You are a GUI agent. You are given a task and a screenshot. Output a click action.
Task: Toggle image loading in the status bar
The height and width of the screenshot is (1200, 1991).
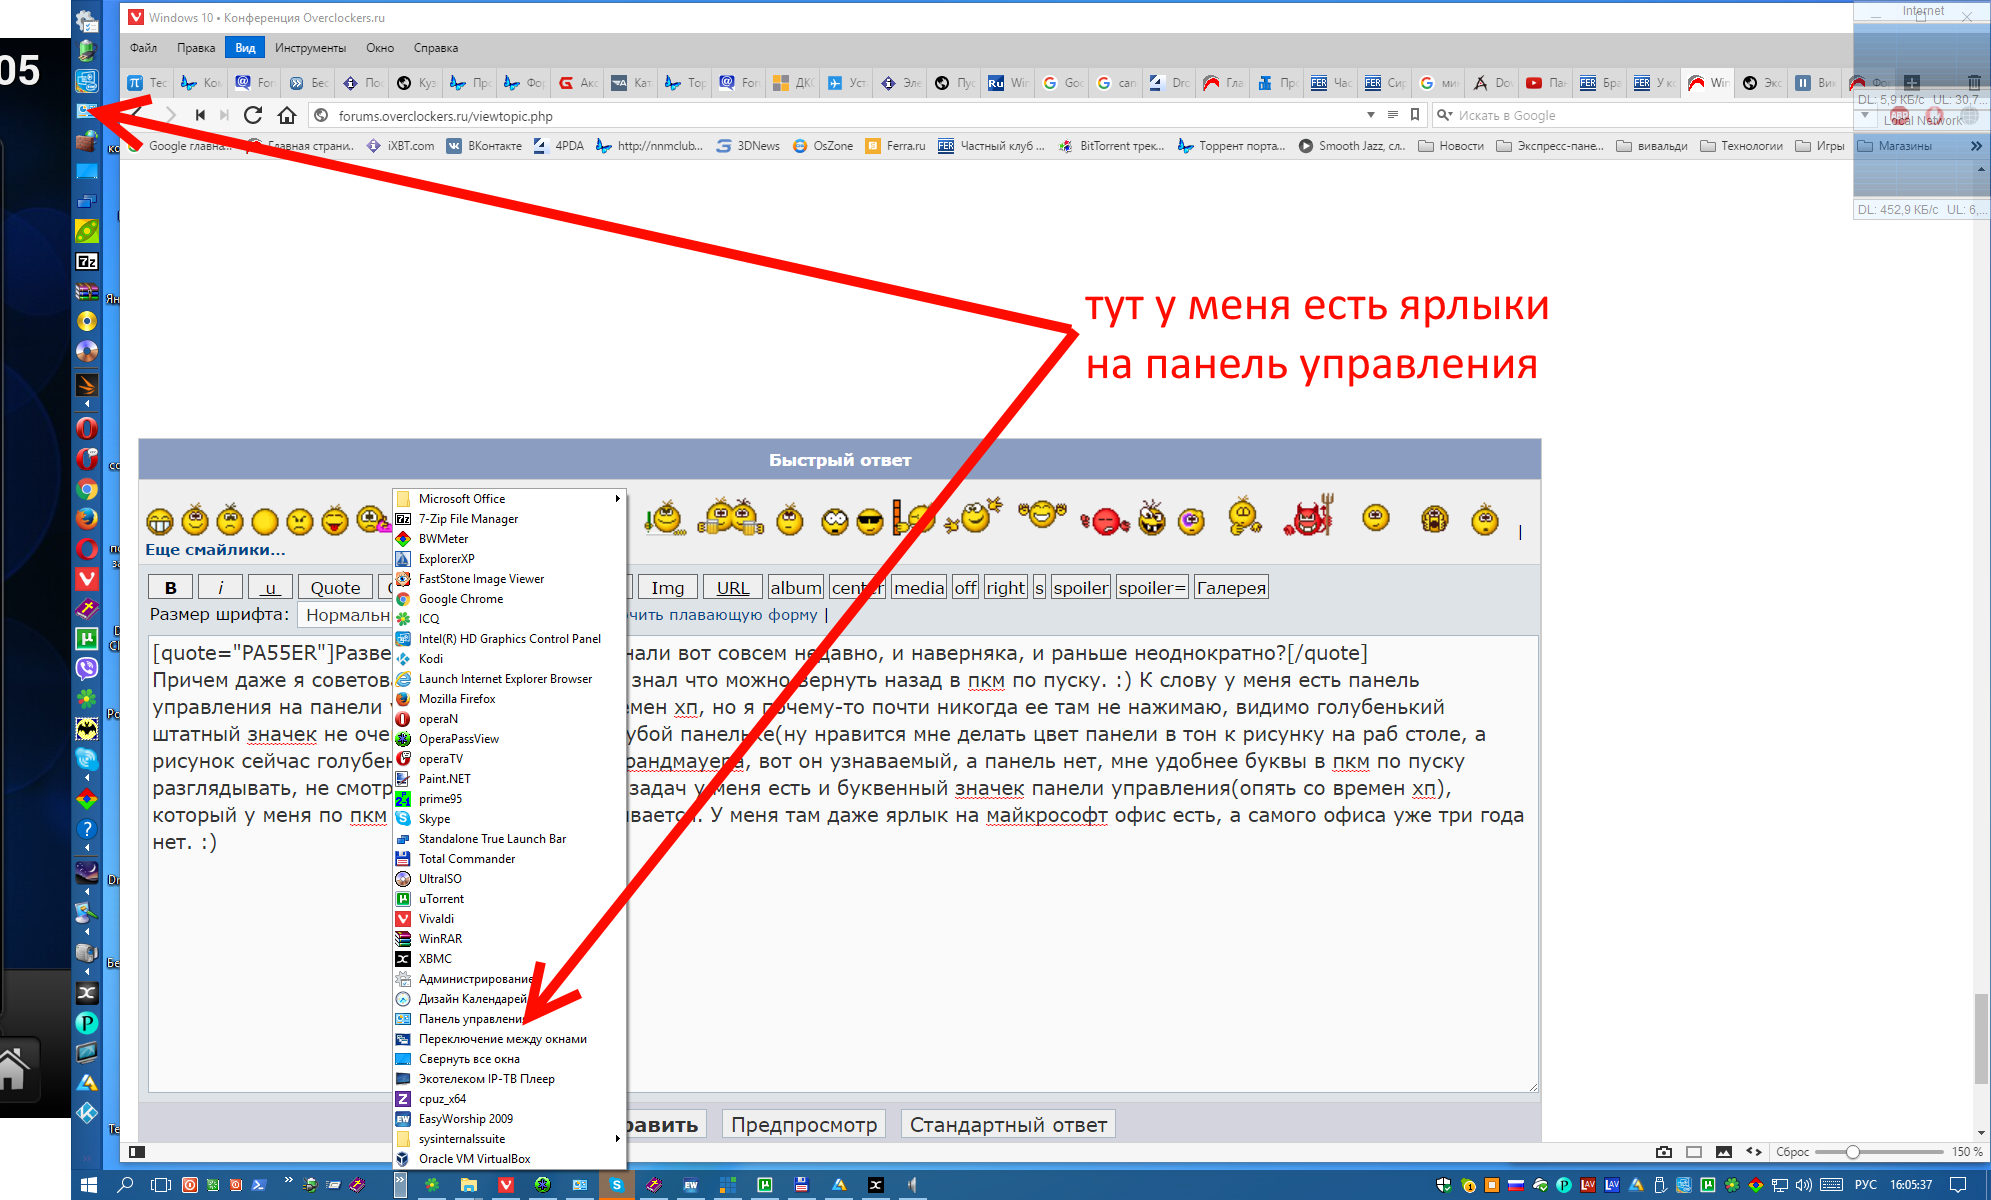[x=1724, y=1152]
